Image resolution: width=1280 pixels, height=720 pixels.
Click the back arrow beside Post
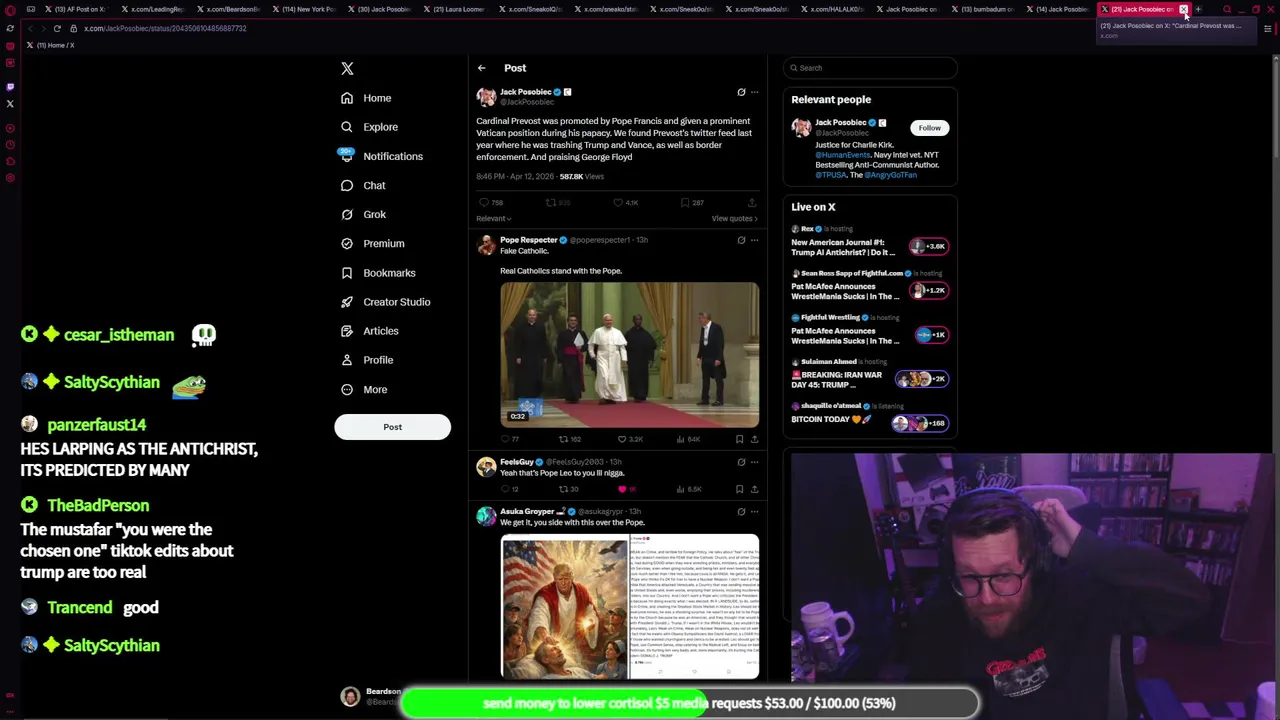coord(481,68)
